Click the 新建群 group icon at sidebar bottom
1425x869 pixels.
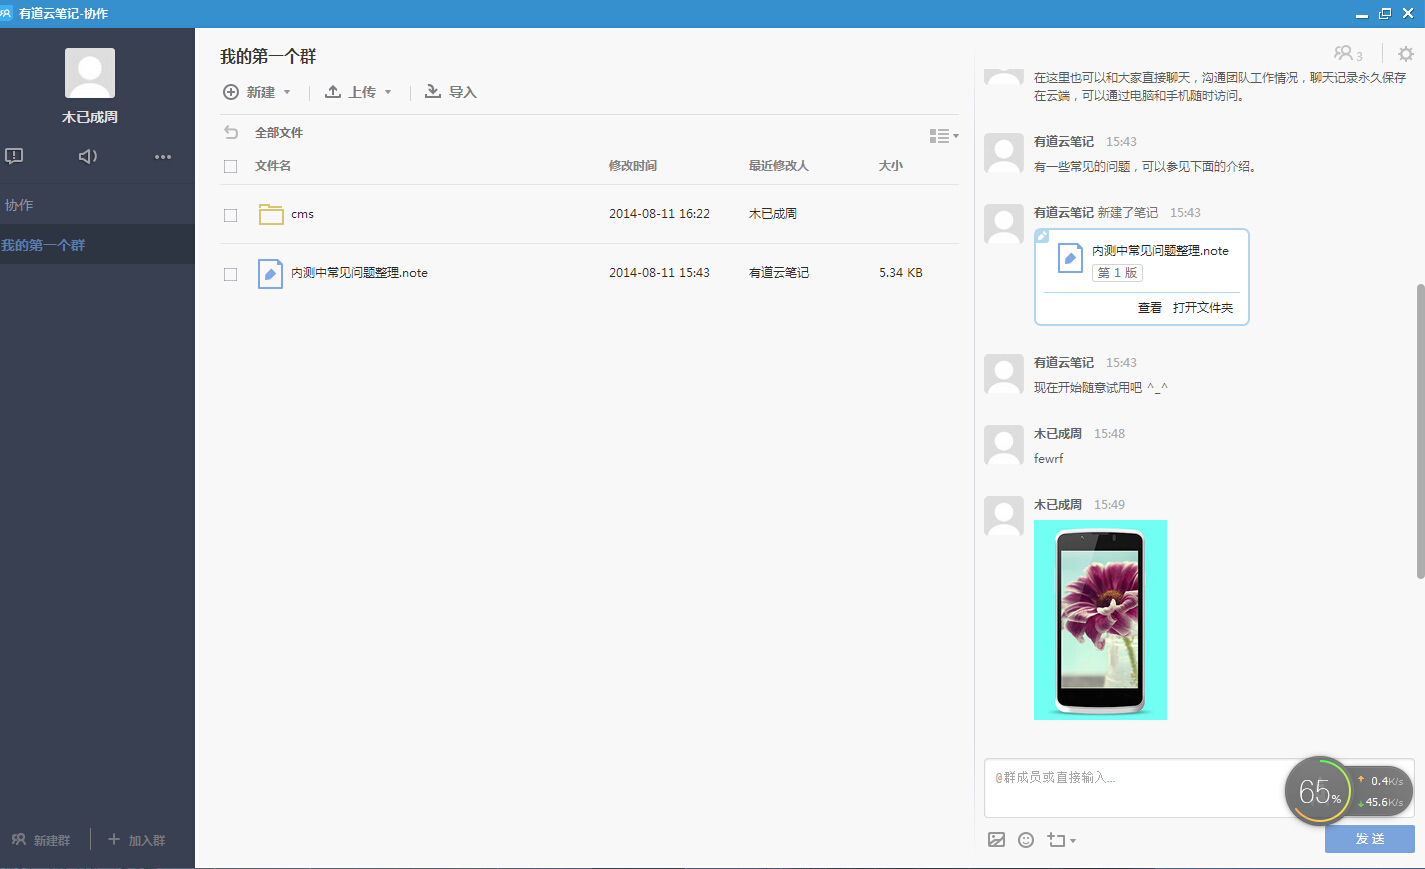(x=19, y=840)
